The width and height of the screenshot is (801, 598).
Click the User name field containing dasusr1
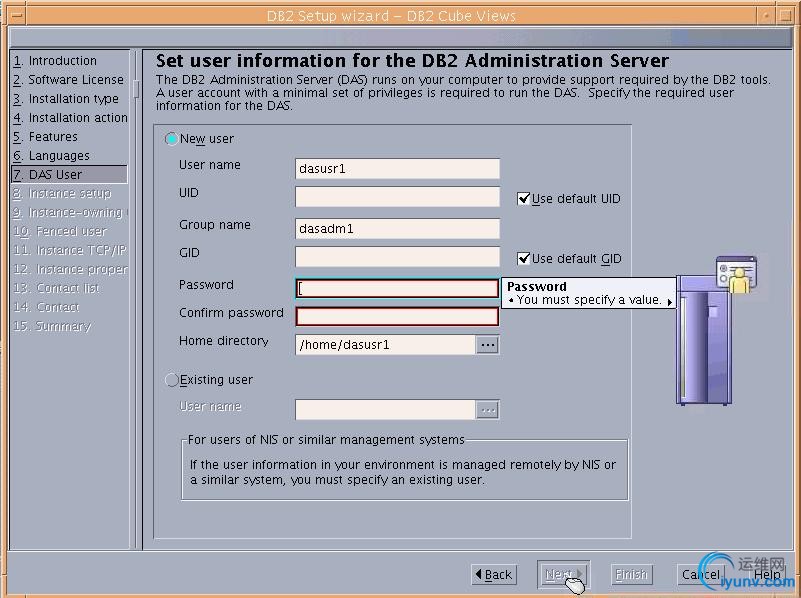coord(397,169)
